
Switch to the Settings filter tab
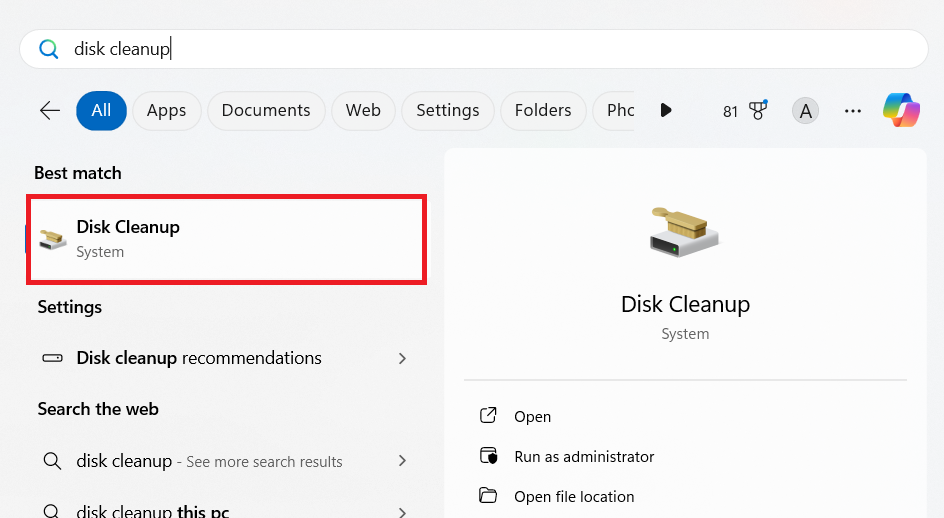pos(448,110)
